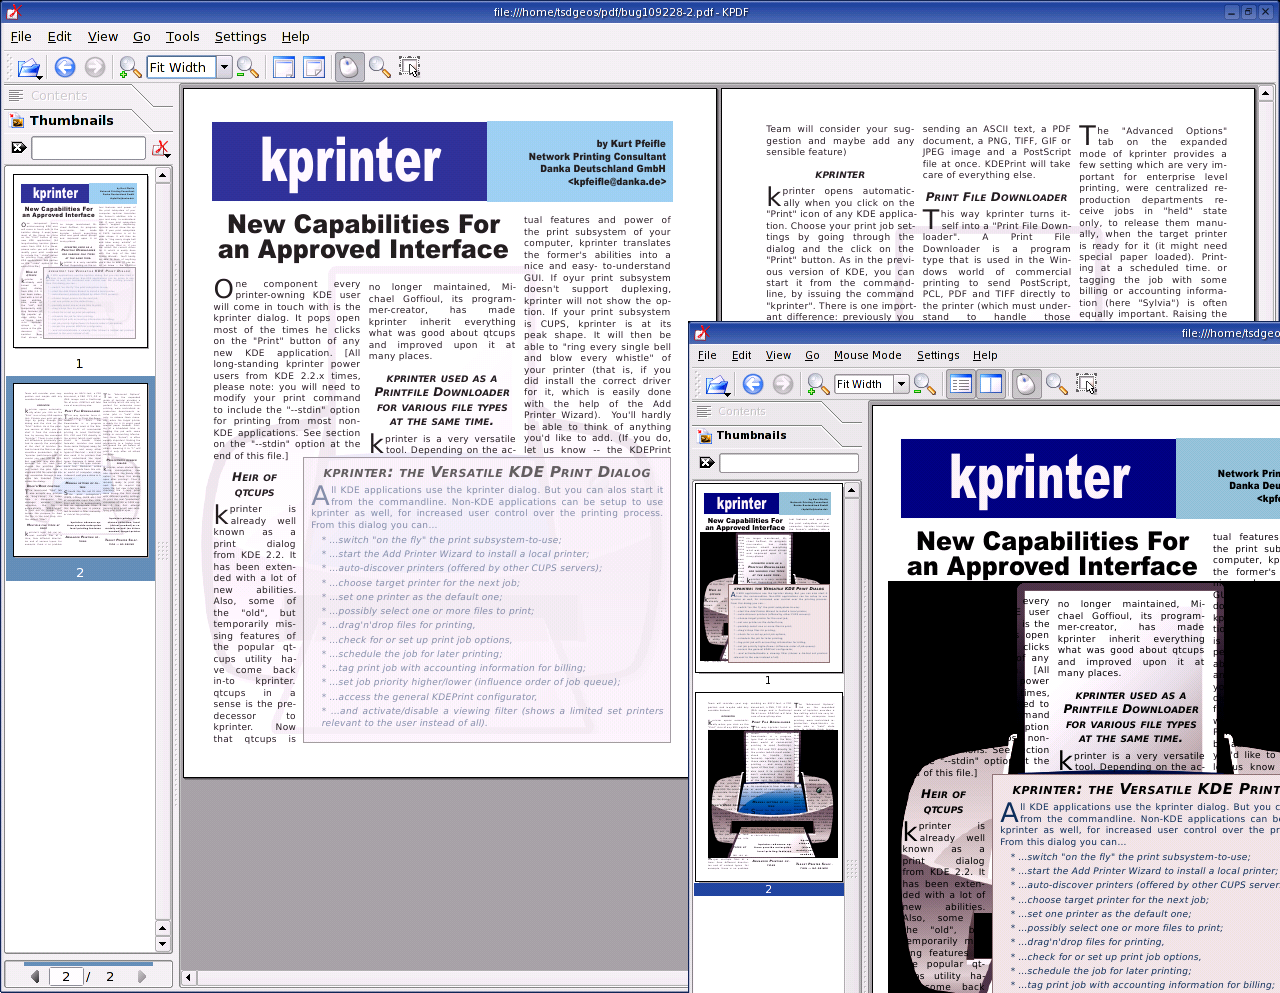The height and width of the screenshot is (993, 1280).
Task: Clear thumbnail filter in back window sidebar
Action: 18,148
